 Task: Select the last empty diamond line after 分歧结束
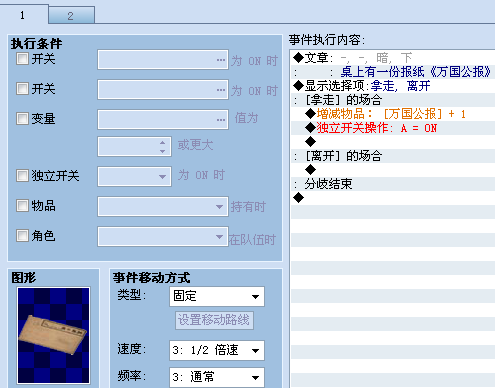click(393, 198)
